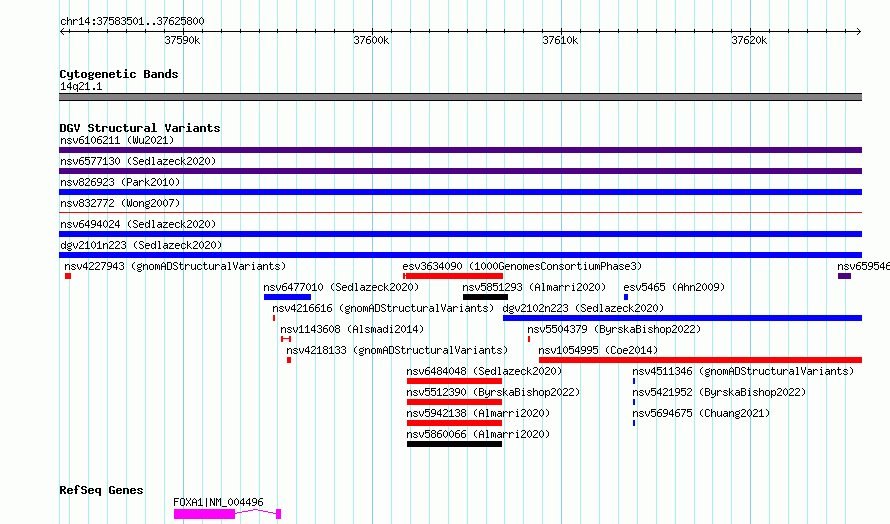Click the small blue esv5465 marker
Image resolution: width=890 pixels, height=524 pixels.
point(626,297)
